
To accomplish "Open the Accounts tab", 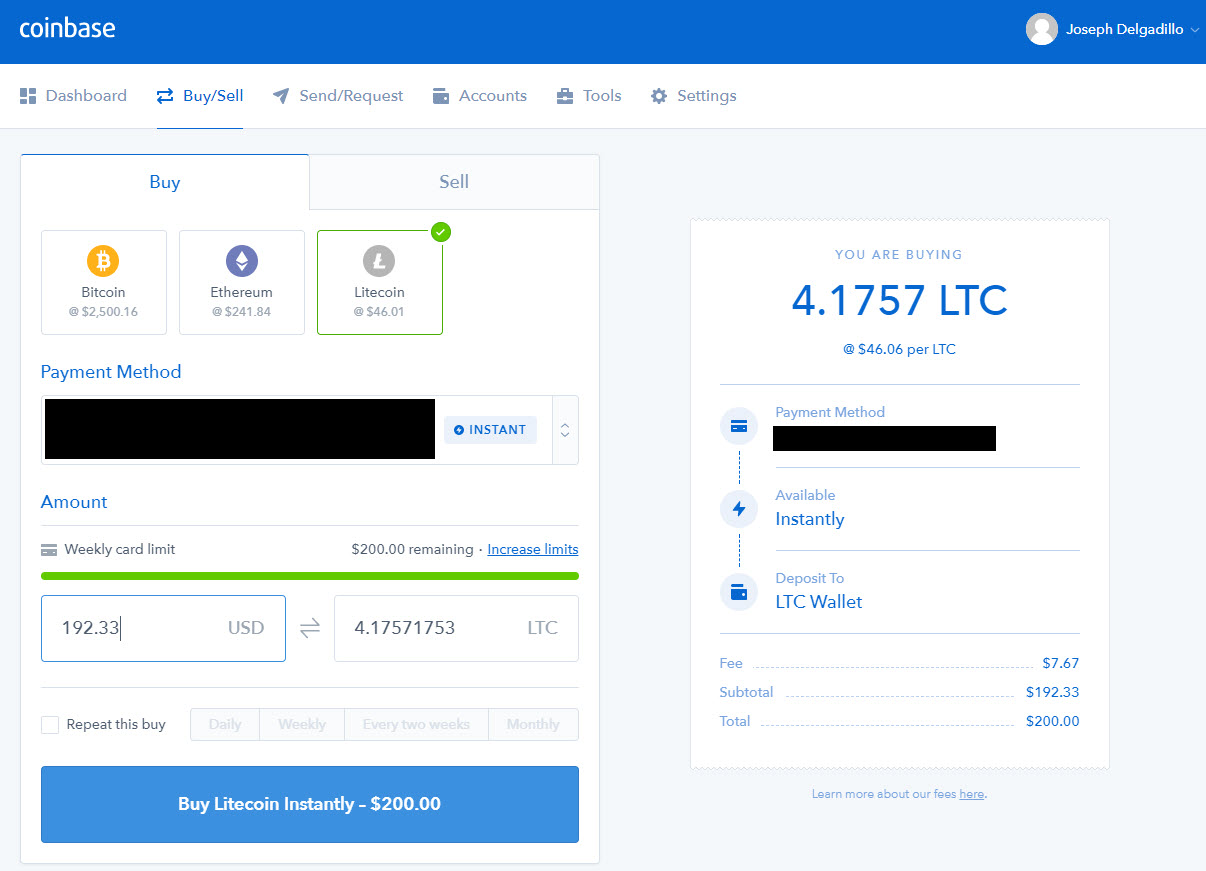I will pyautogui.click(x=479, y=96).
